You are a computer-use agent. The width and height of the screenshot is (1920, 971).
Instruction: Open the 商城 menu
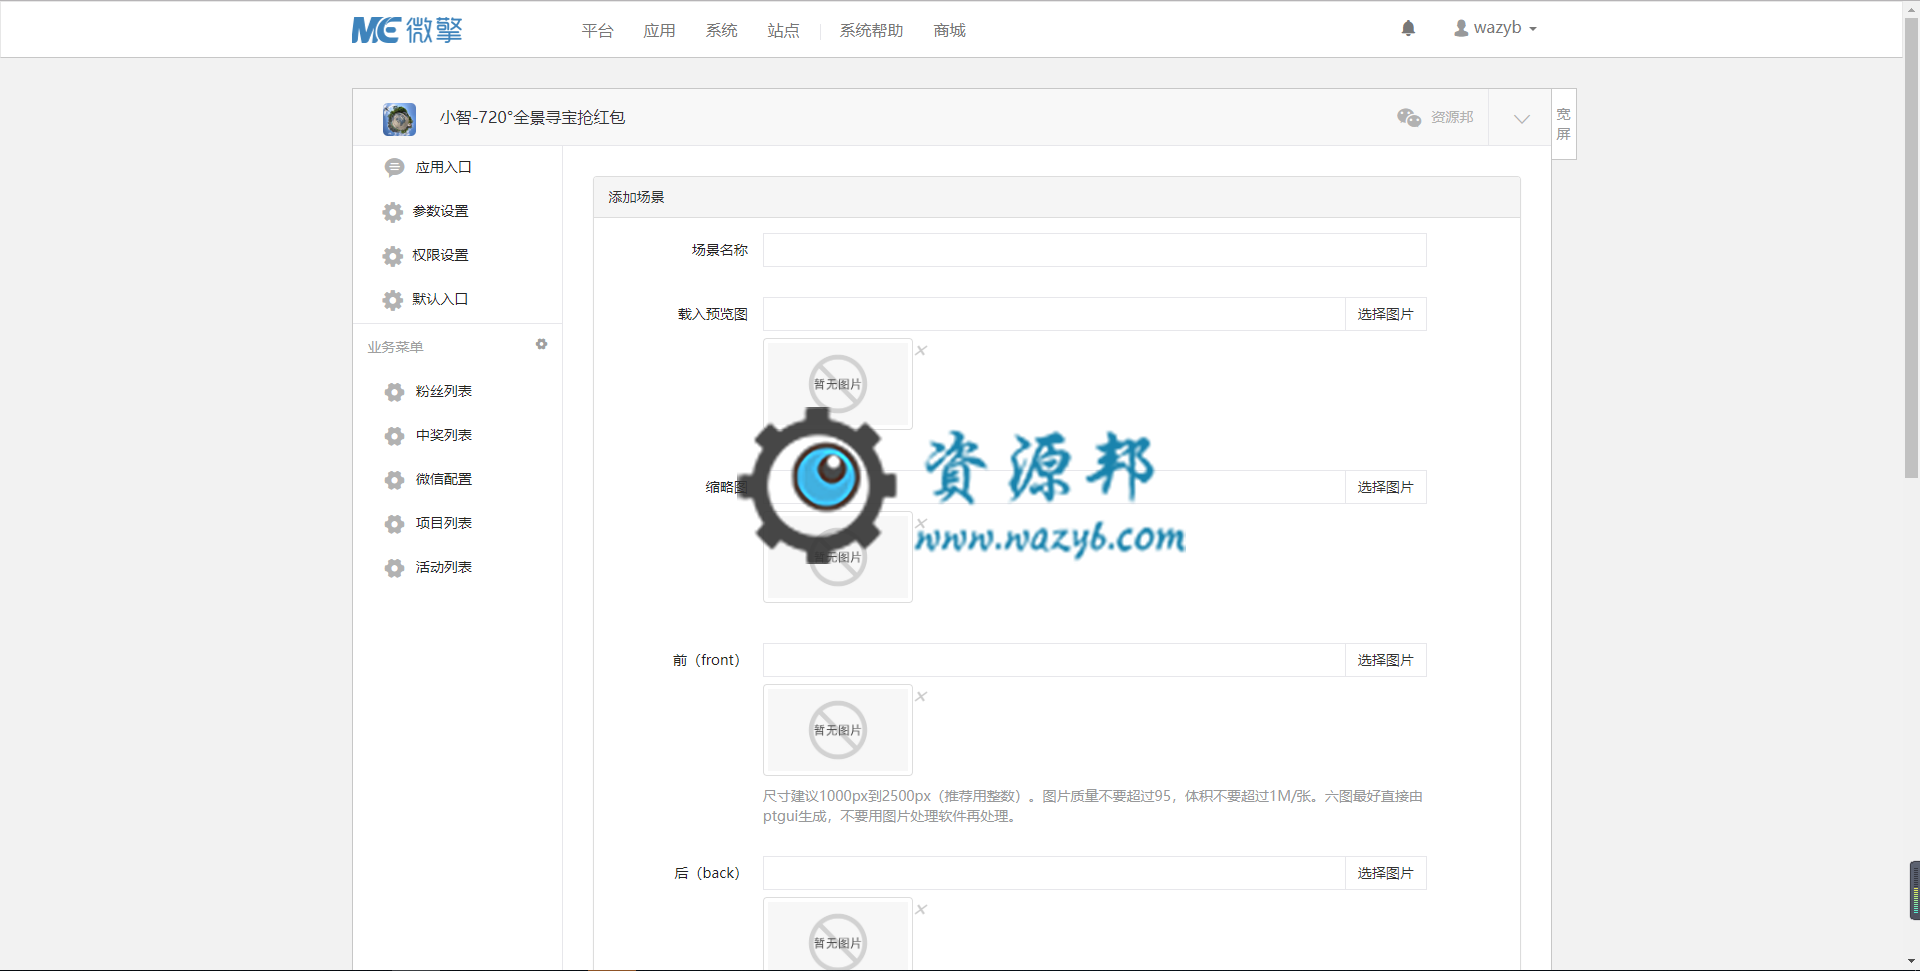pos(949,31)
